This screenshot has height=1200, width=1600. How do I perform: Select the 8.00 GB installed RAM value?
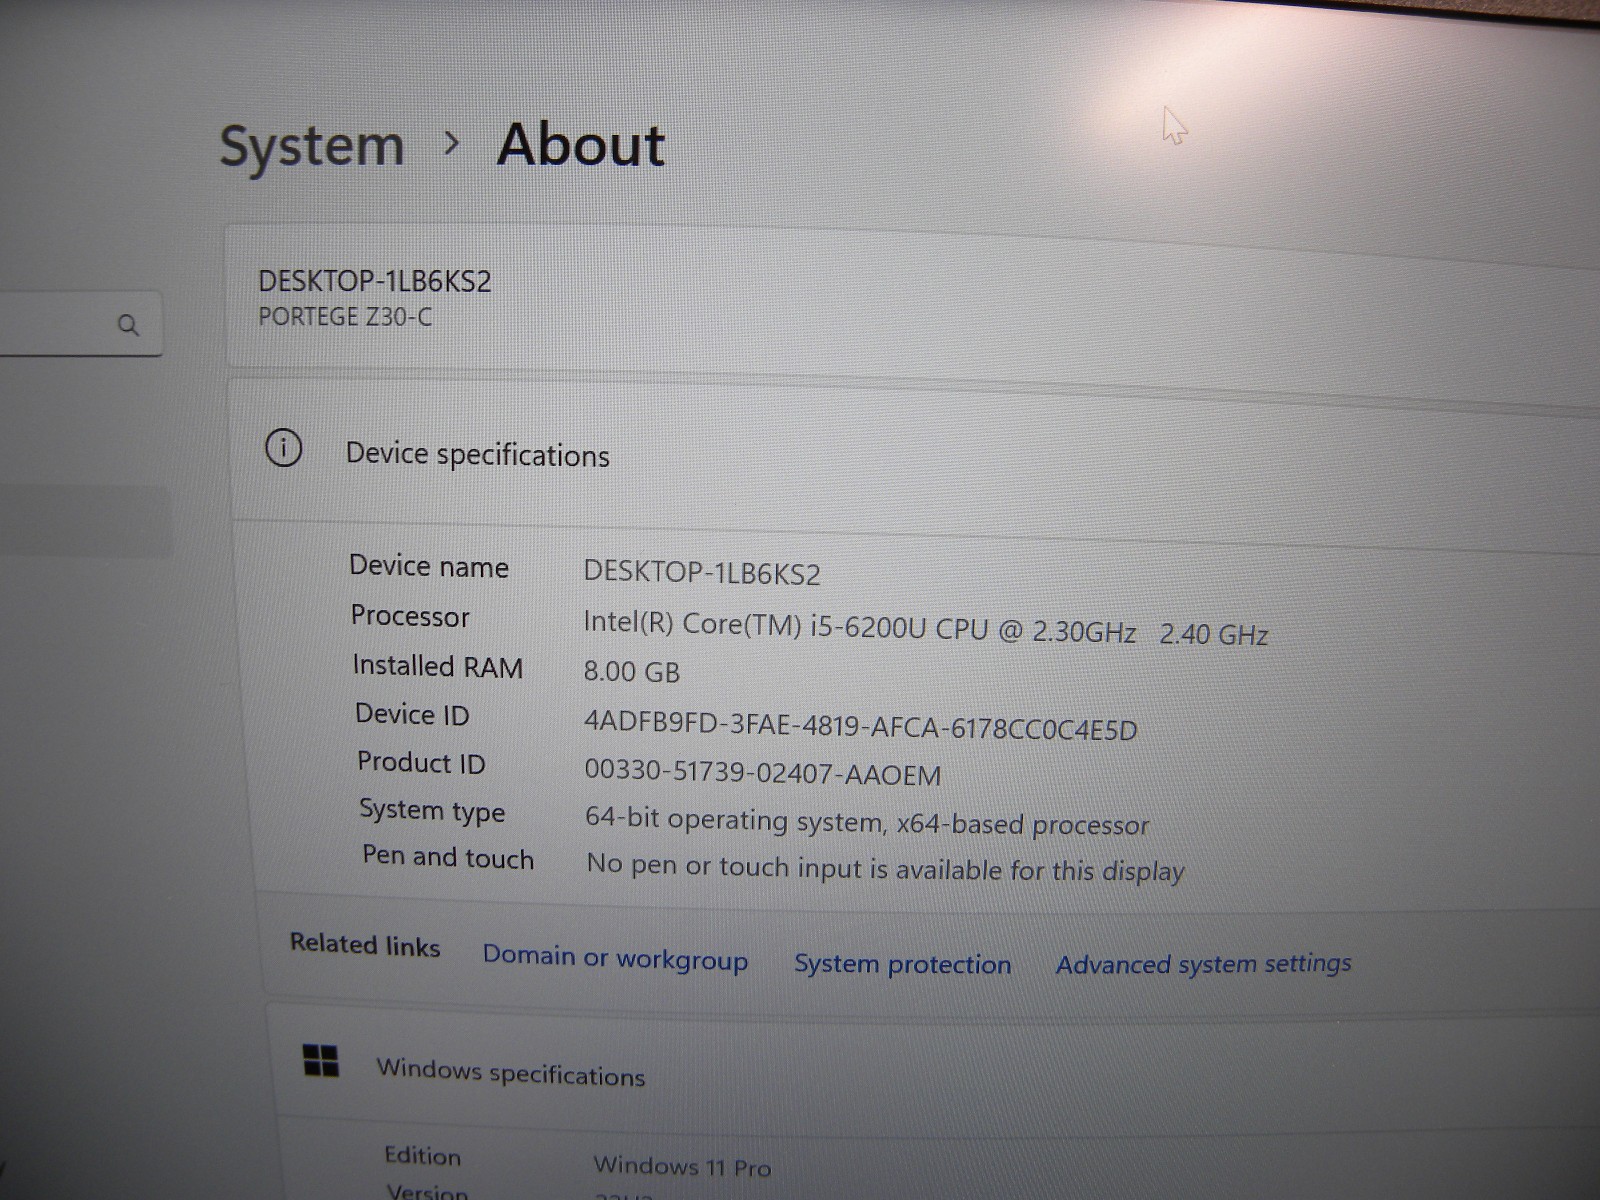[632, 671]
